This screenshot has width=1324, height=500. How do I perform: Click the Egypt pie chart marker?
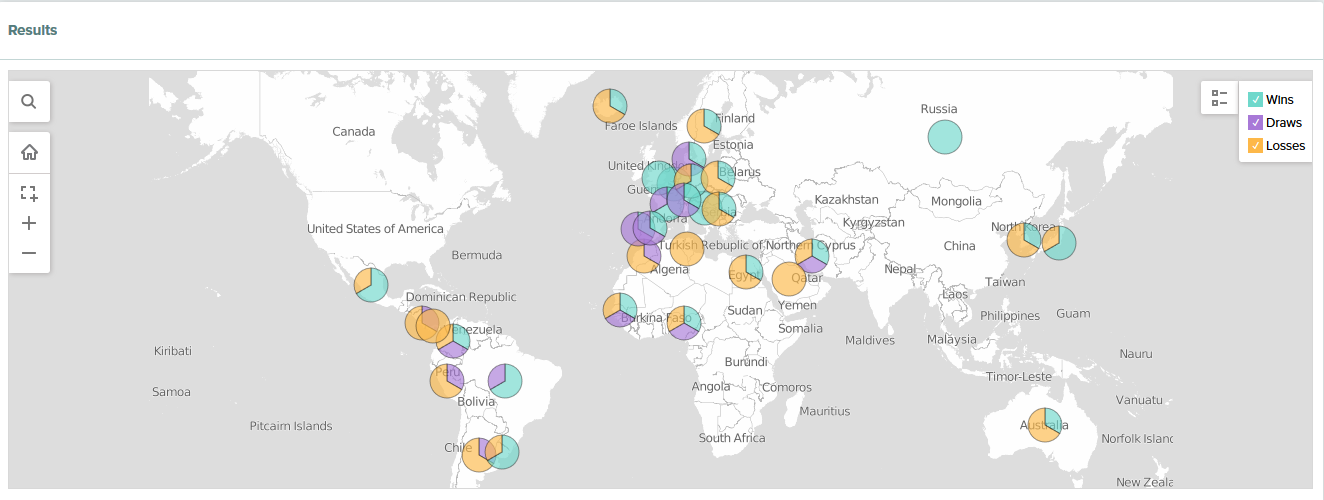click(746, 271)
